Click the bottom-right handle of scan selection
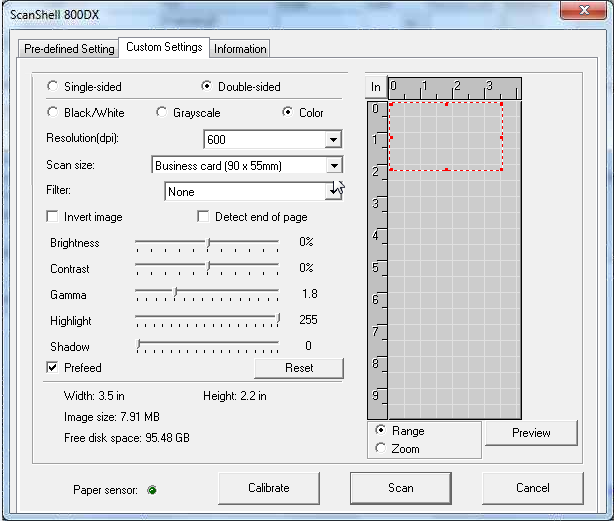This screenshot has height=521, width=614. 502,169
